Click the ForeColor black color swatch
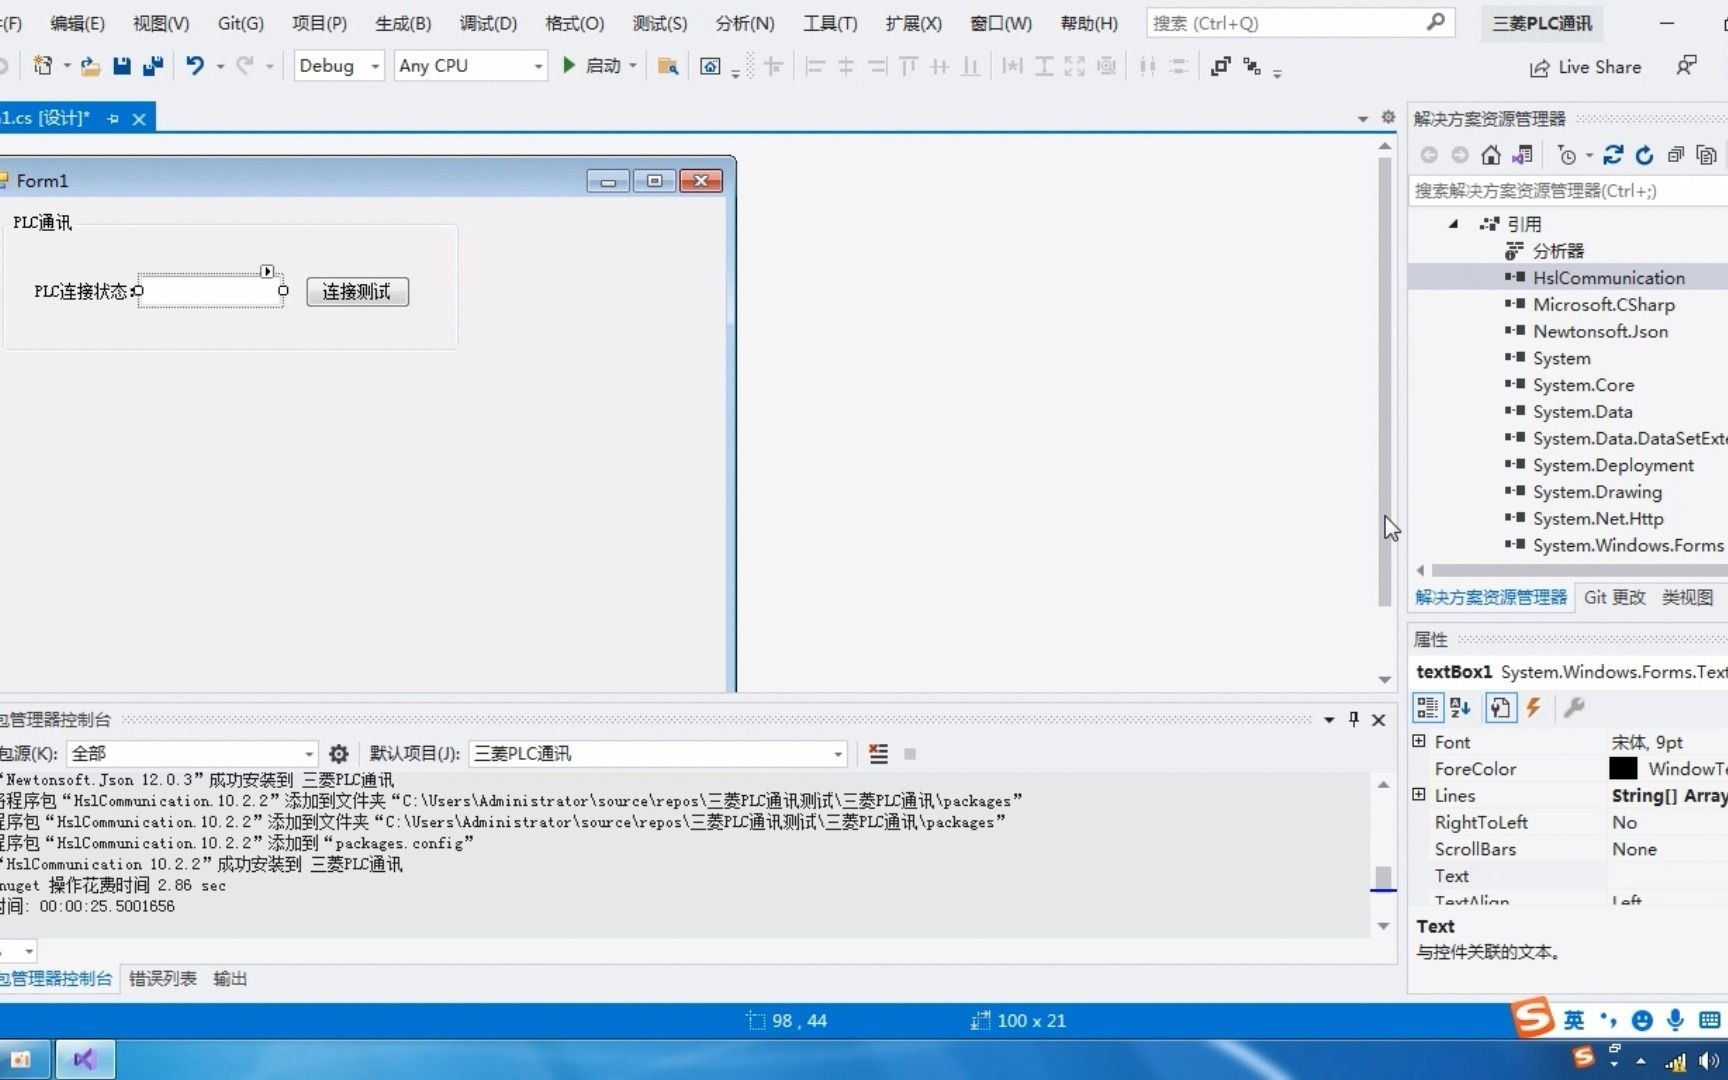 coord(1625,768)
